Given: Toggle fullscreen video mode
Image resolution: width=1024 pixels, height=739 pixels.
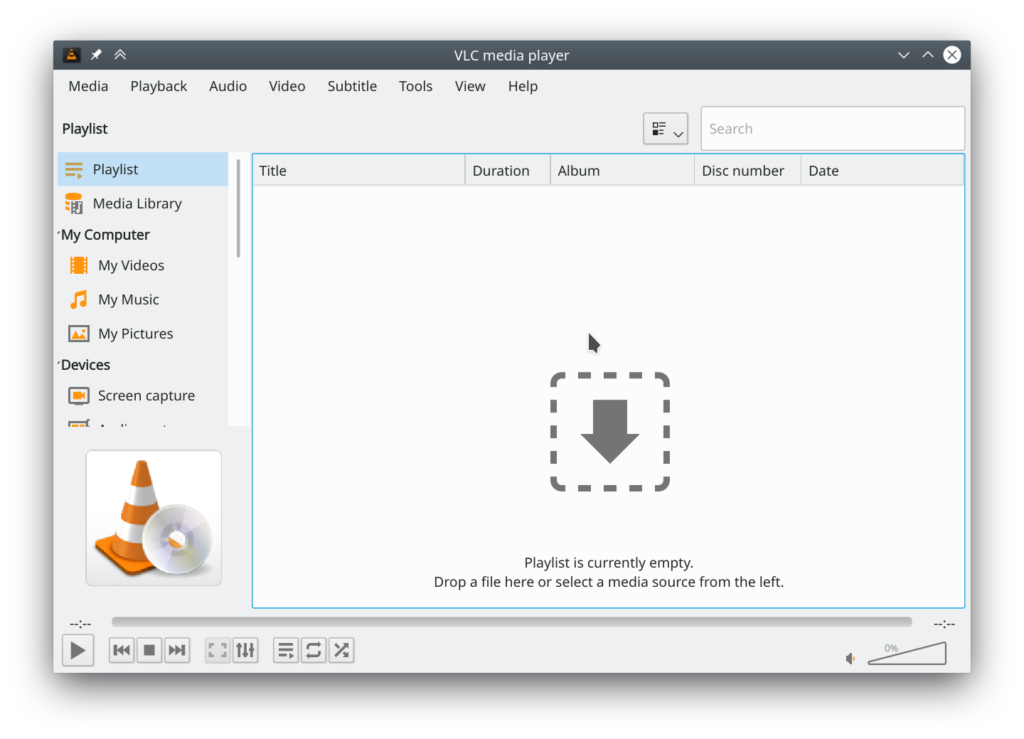Looking at the screenshot, I should click(x=217, y=650).
